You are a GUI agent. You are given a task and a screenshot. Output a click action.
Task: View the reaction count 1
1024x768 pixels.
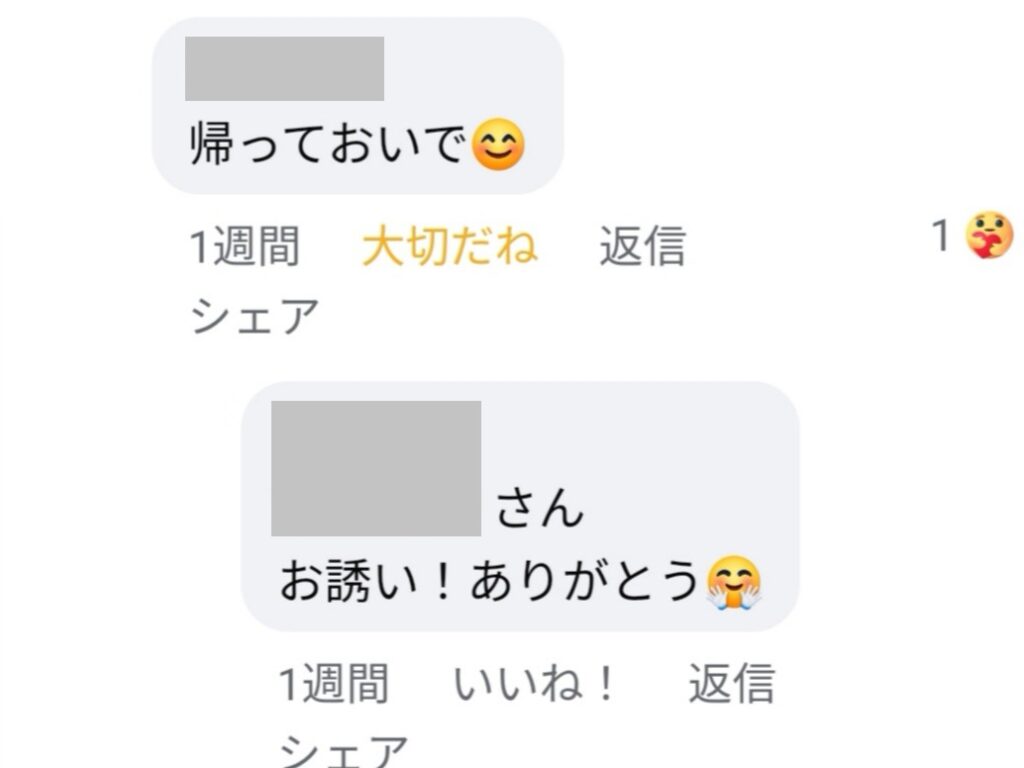coord(940,235)
